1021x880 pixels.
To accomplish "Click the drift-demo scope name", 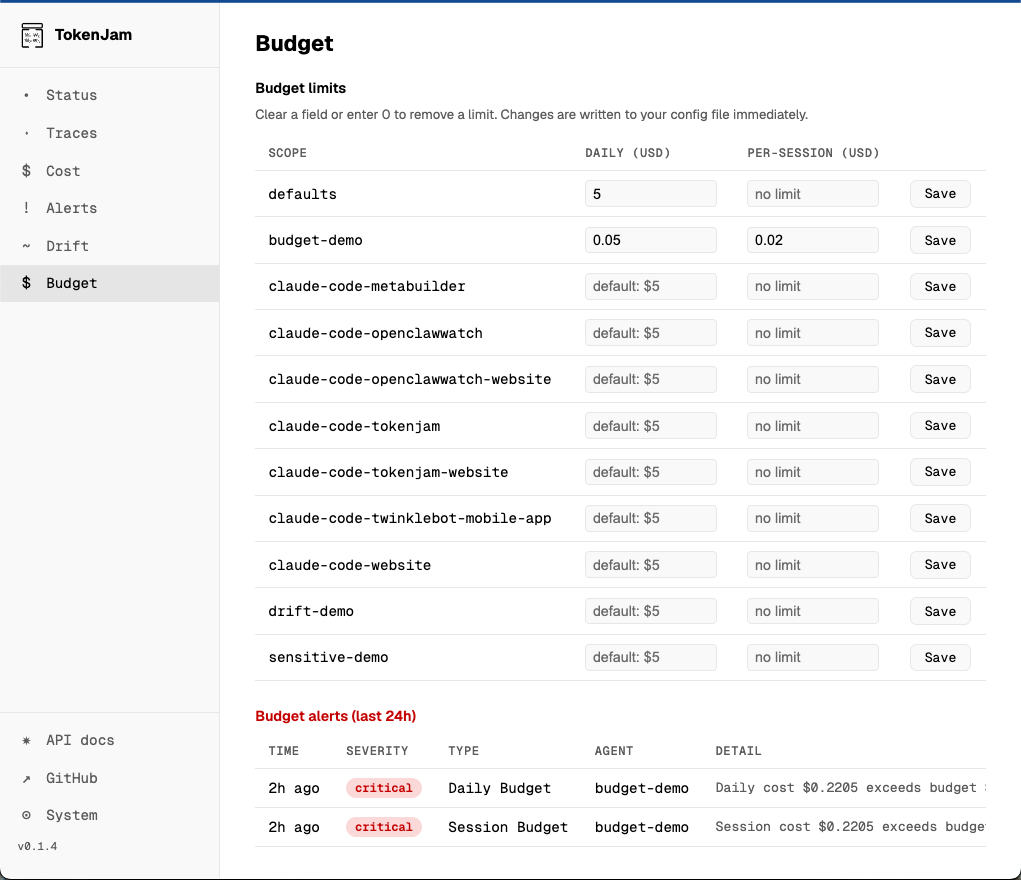I will point(311,611).
